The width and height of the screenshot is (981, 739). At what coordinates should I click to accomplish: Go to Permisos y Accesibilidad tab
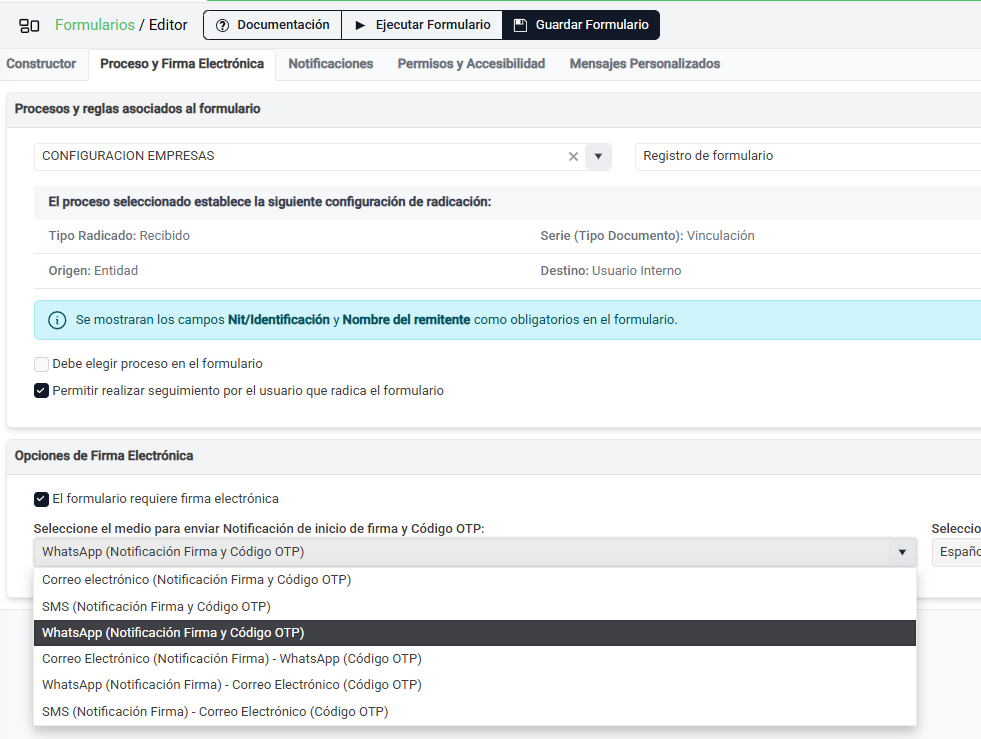tap(471, 64)
